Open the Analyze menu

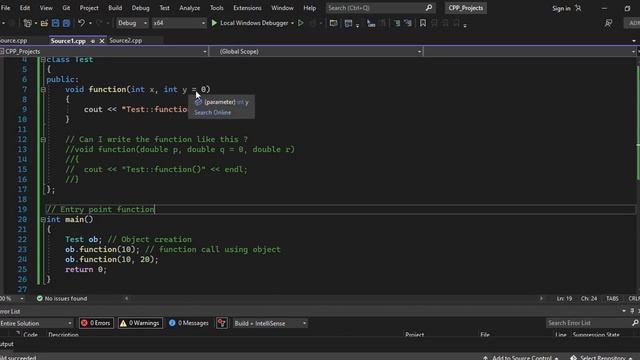coord(190,8)
